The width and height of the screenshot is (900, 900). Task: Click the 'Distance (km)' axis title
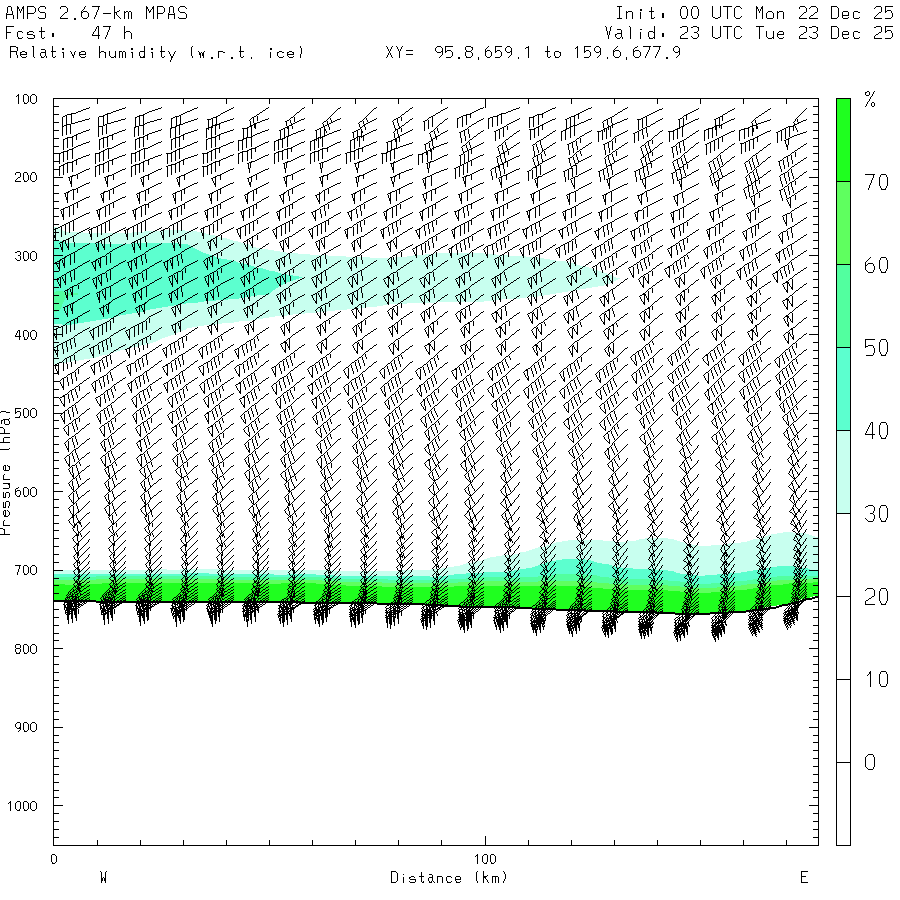click(449, 878)
